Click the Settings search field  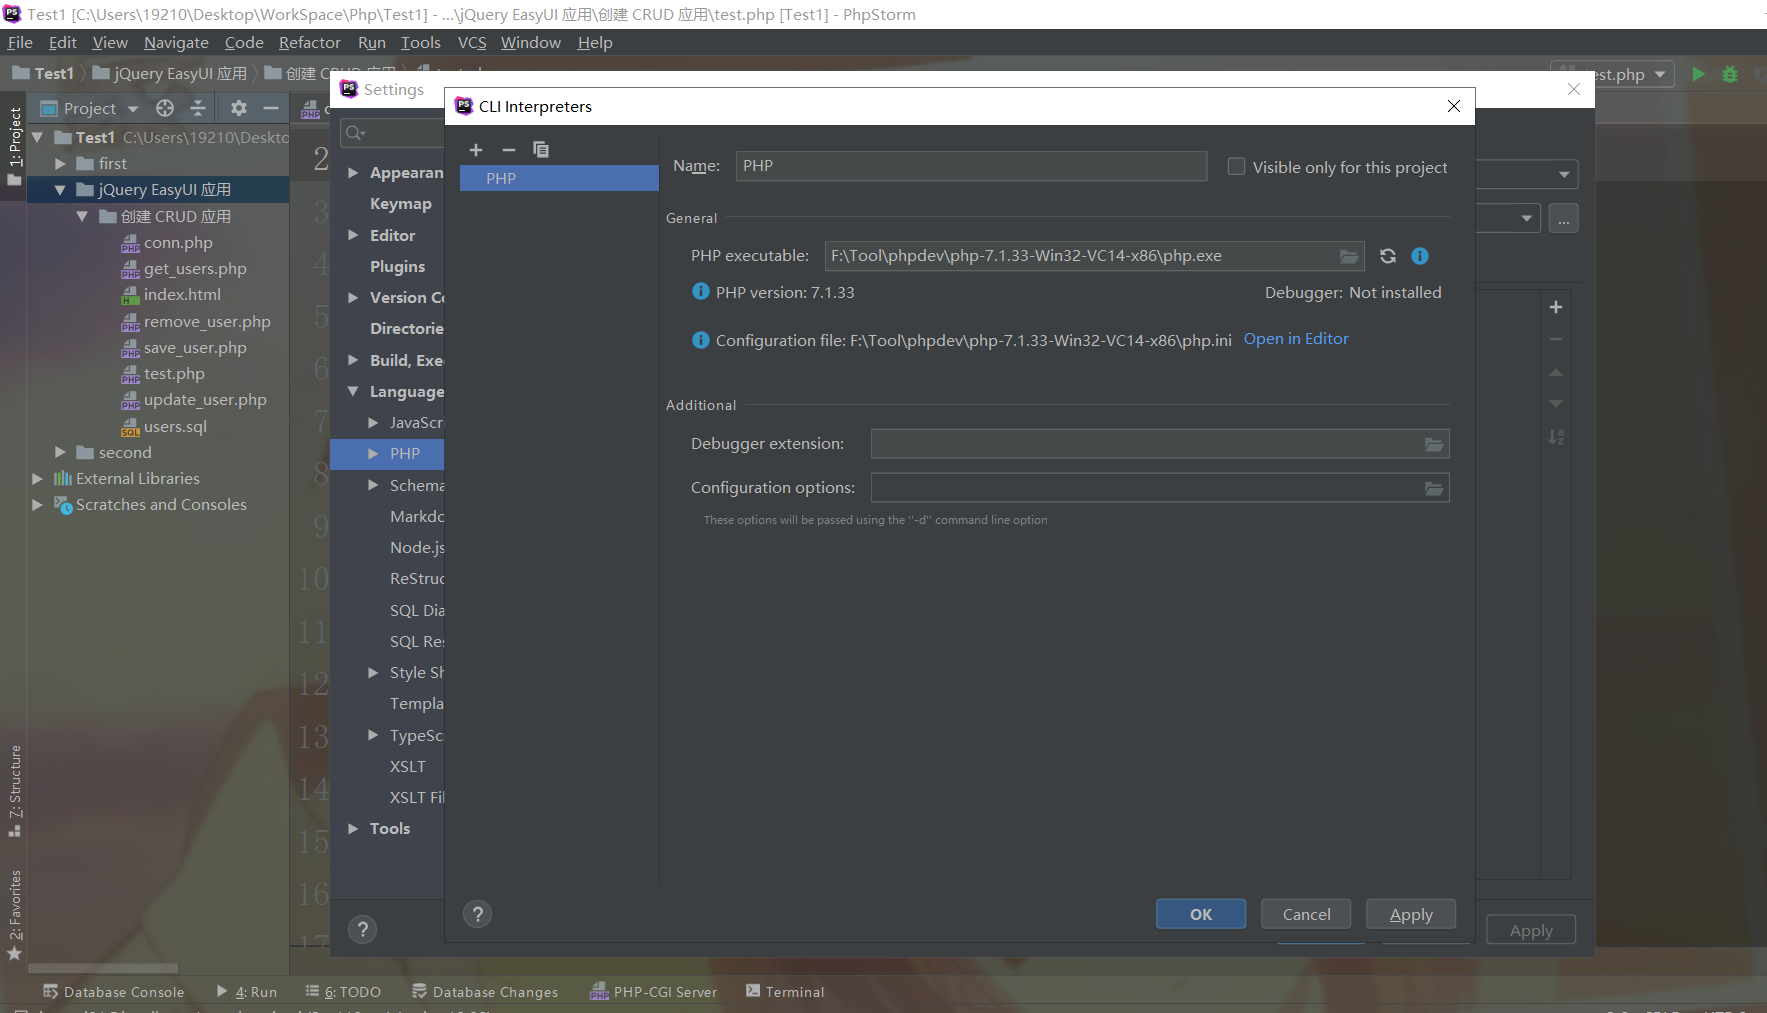pyautogui.click(x=392, y=133)
